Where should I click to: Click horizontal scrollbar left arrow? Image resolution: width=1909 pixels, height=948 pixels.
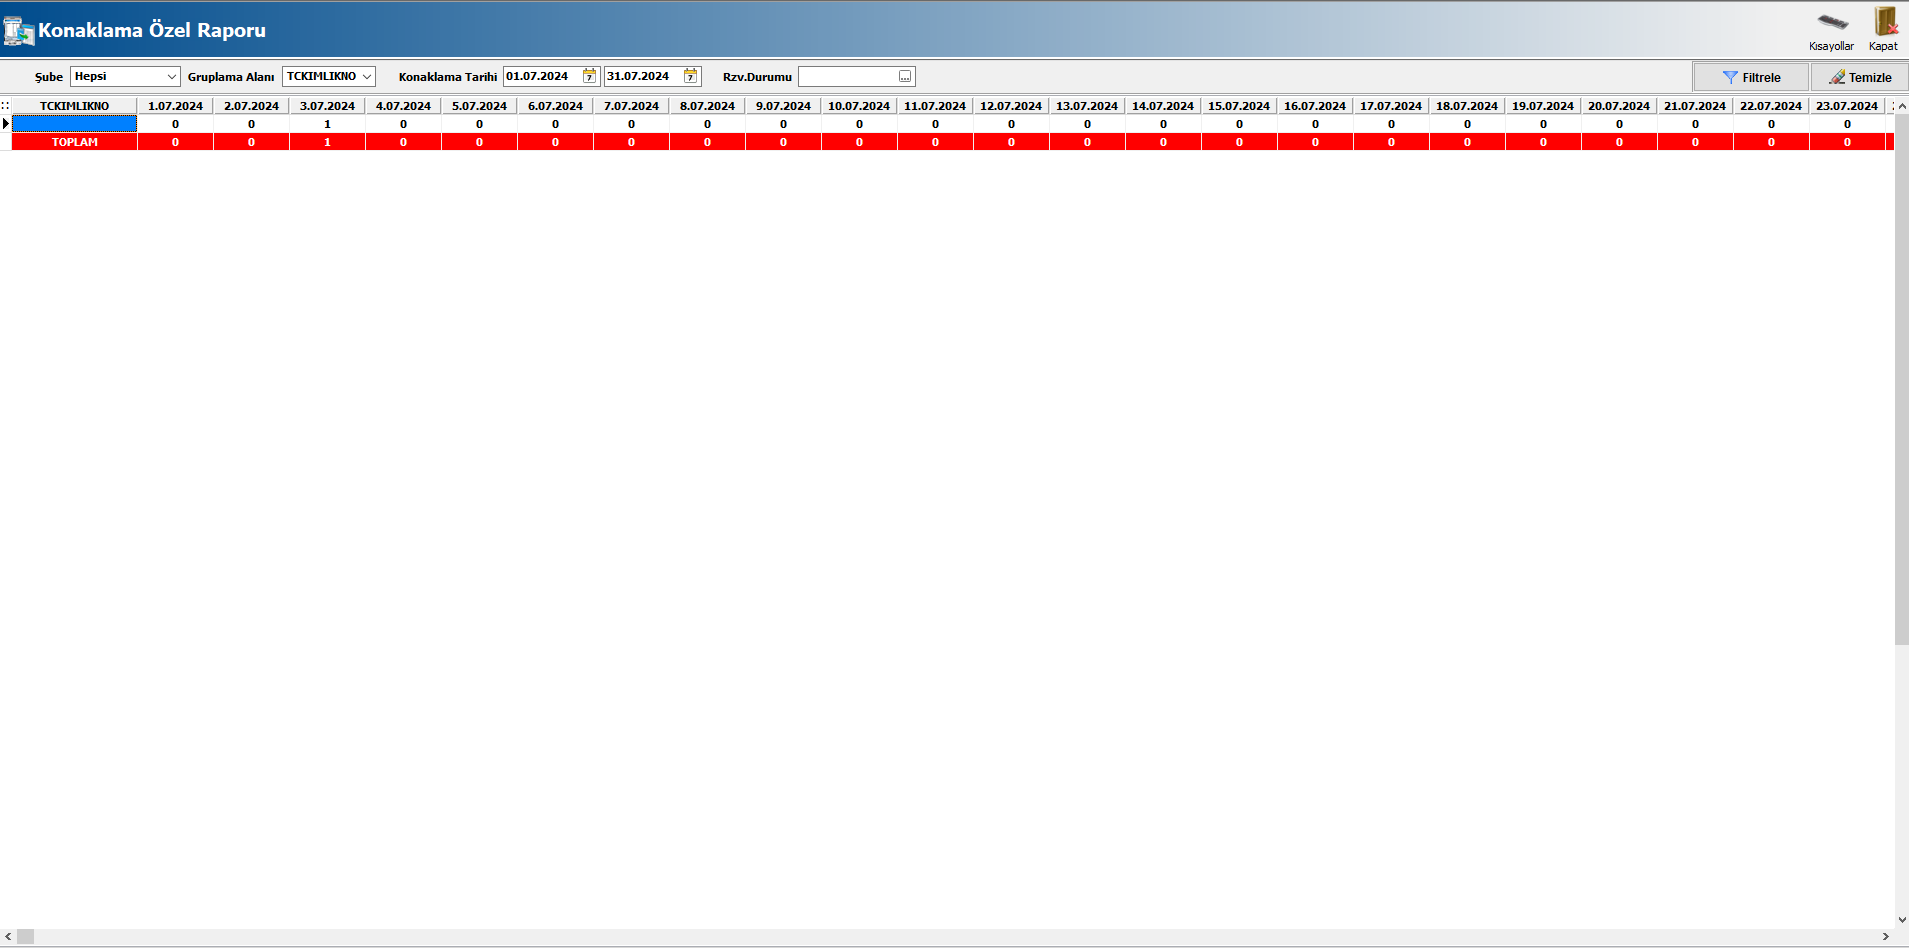point(8,937)
